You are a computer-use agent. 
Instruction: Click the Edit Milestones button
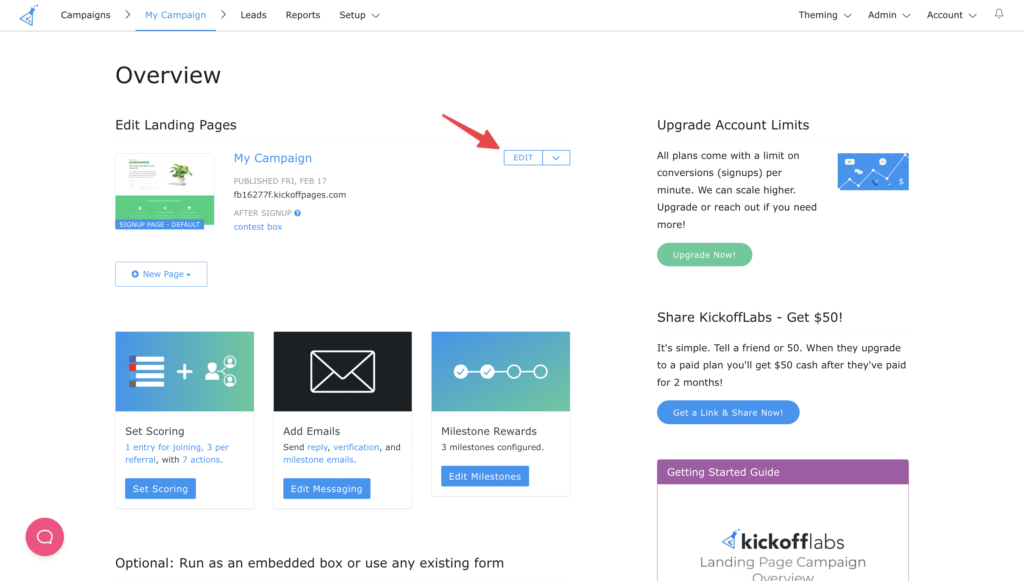pos(485,476)
